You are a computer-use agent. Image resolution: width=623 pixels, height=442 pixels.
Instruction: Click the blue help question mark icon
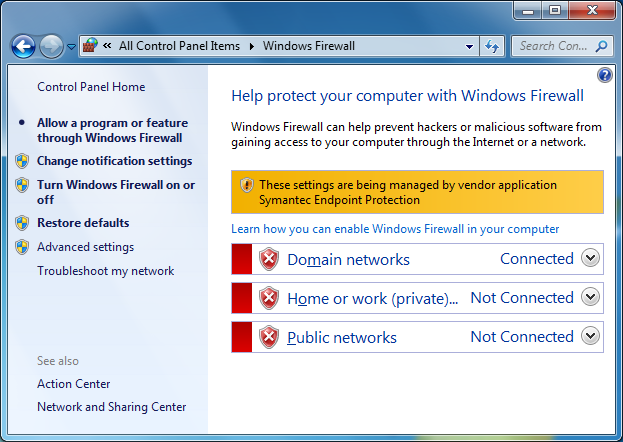pos(604,75)
